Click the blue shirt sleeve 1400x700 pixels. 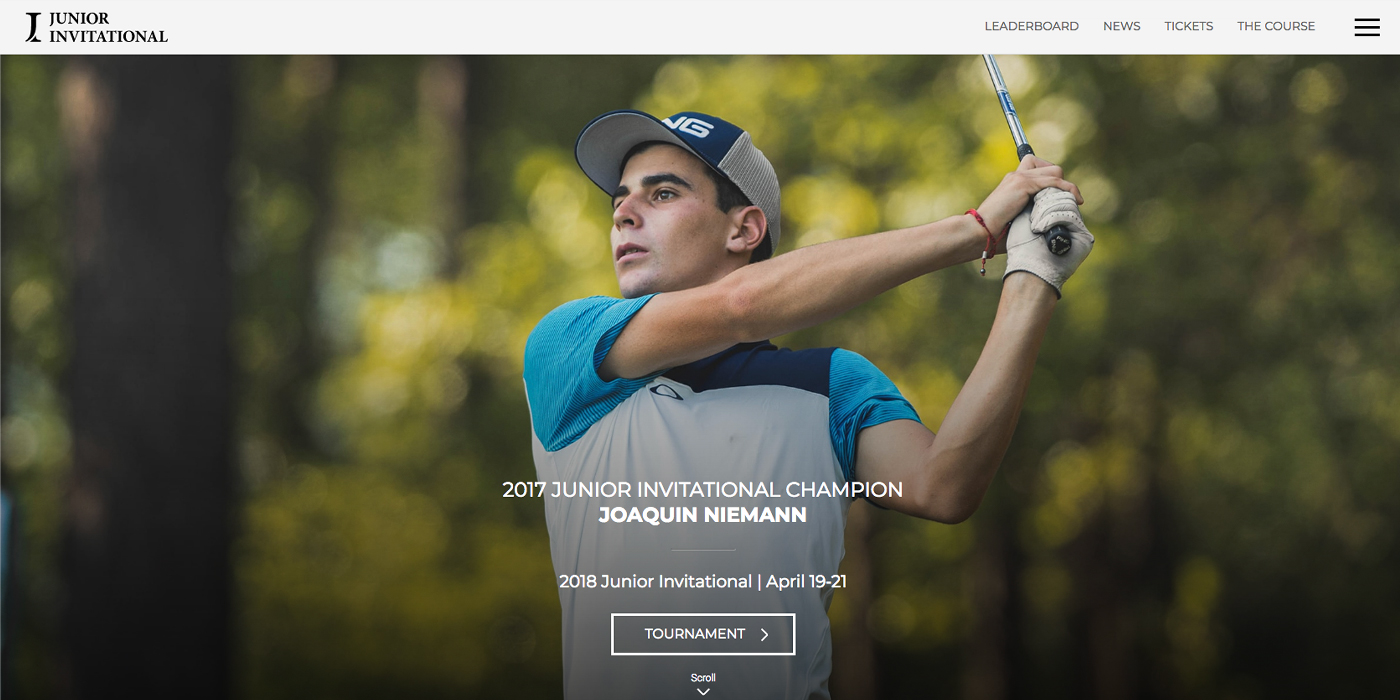pos(575,370)
